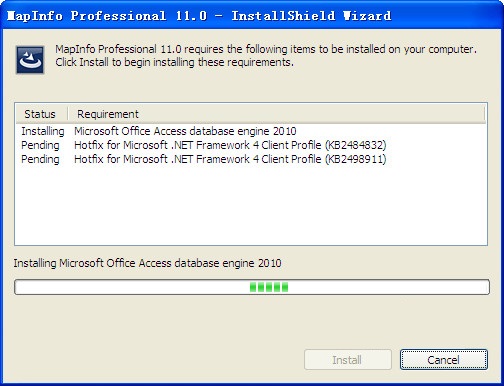Click Pending status beside KB2498911
Screen dimensions: 504x386
40,159
